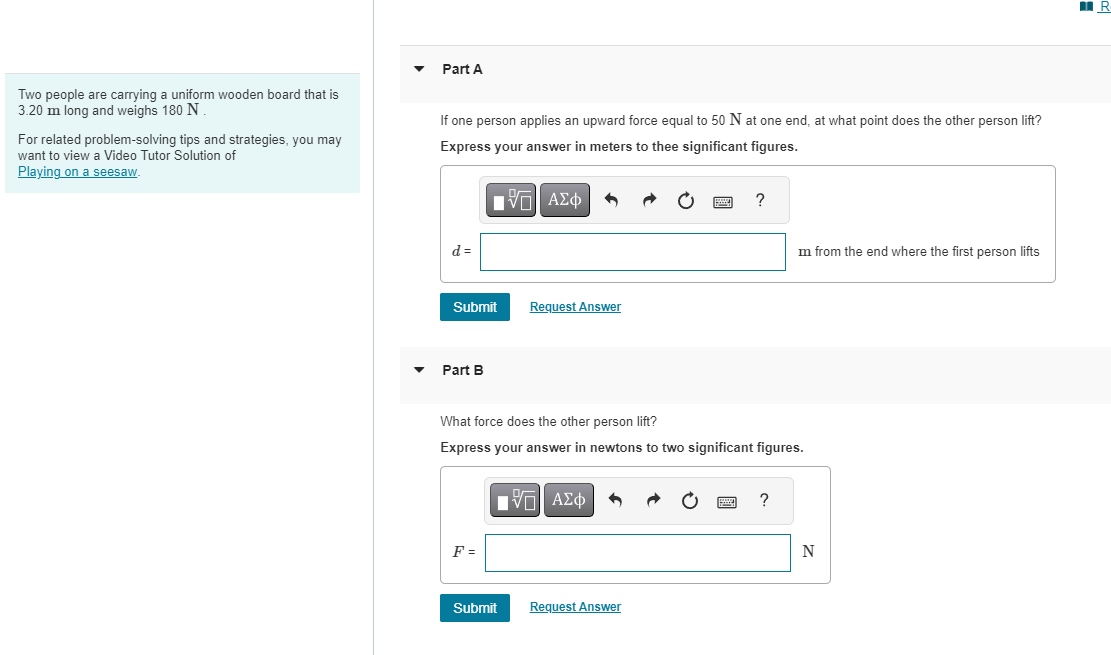The width and height of the screenshot is (1111, 655).
Task: Open the Greek symbols ΑΣφ menu in Part B
Action: click(568, 500)
